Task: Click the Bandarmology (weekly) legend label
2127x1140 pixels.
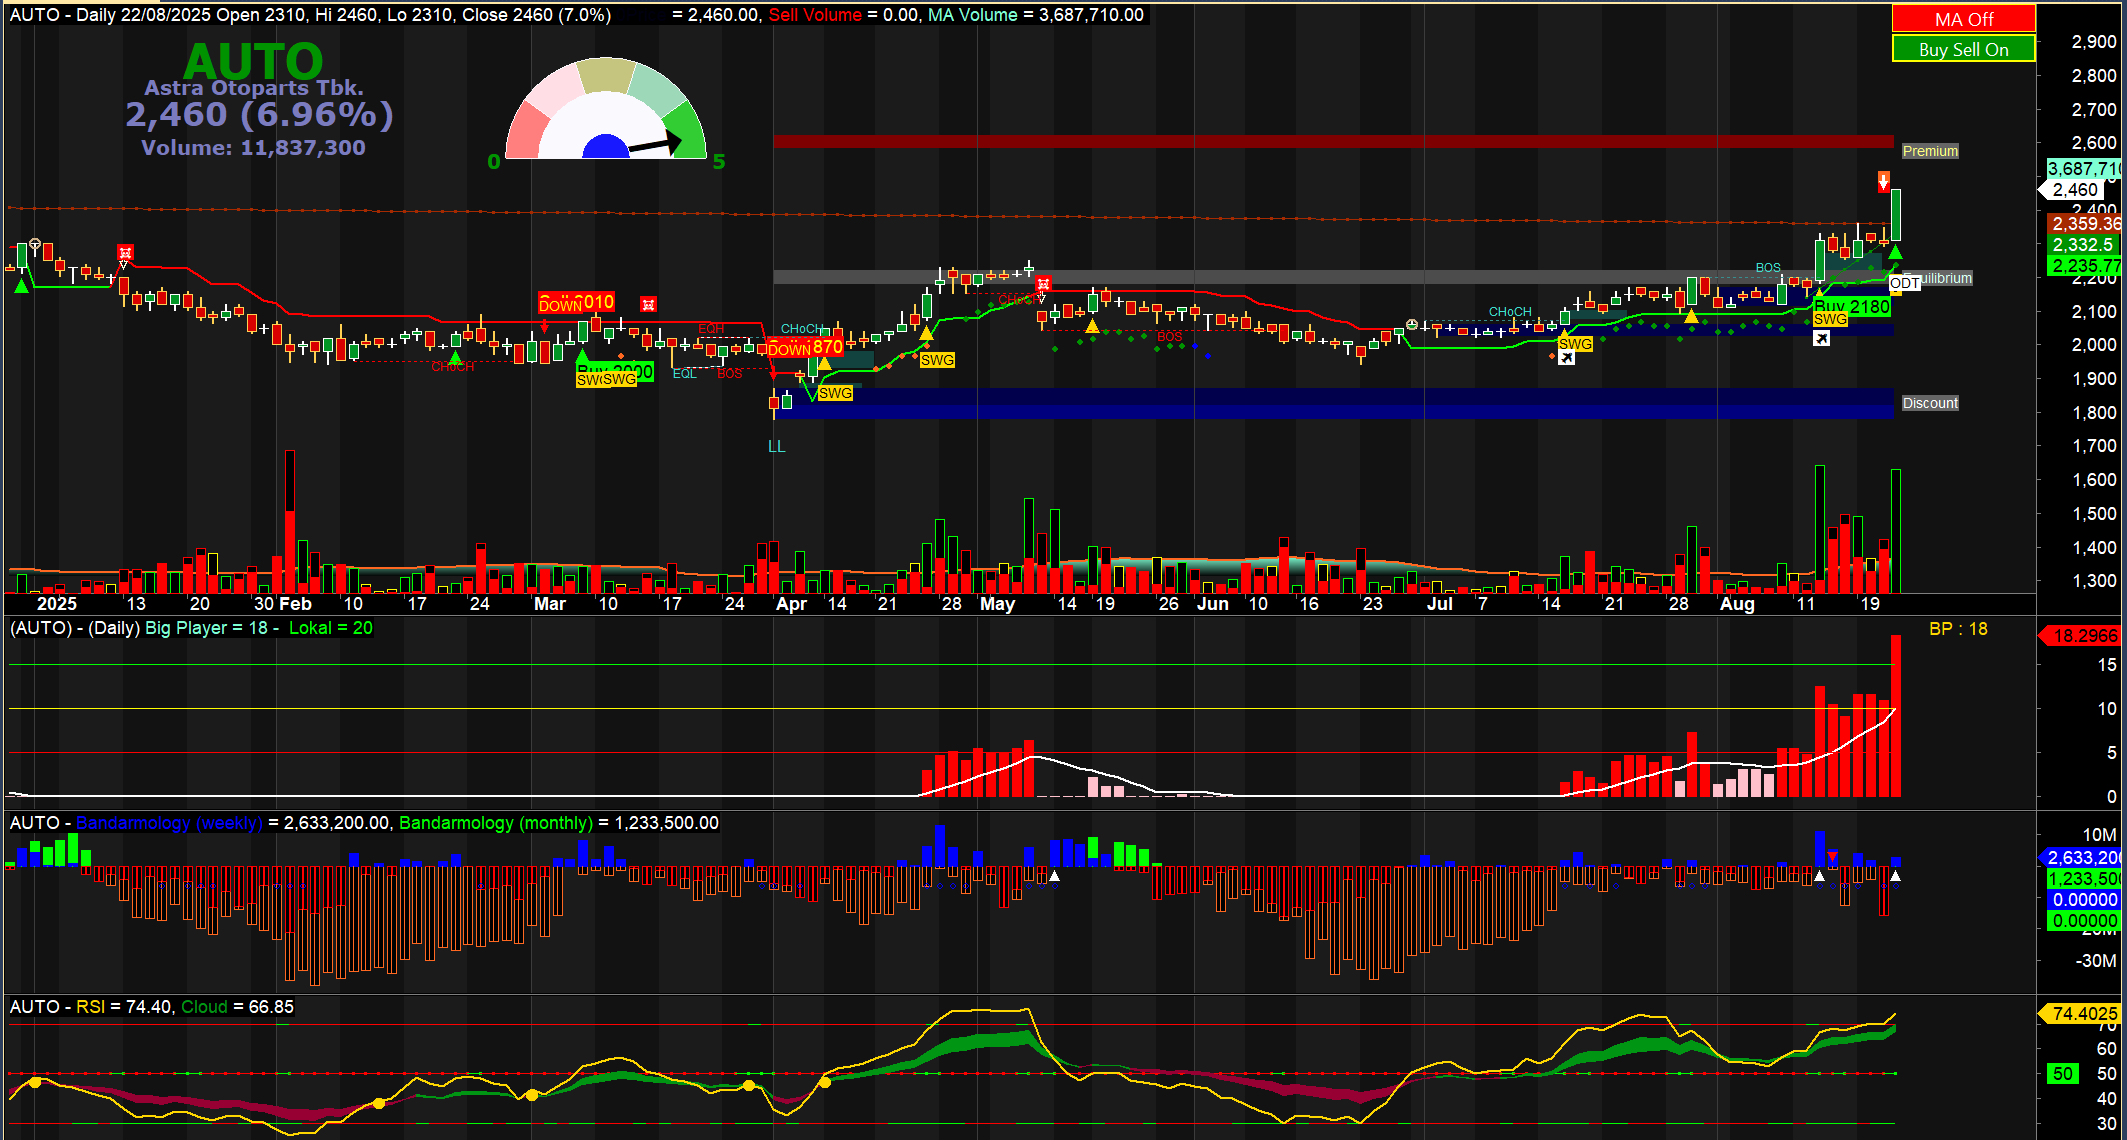Action: pyautogui.click(x=169, y=823)
